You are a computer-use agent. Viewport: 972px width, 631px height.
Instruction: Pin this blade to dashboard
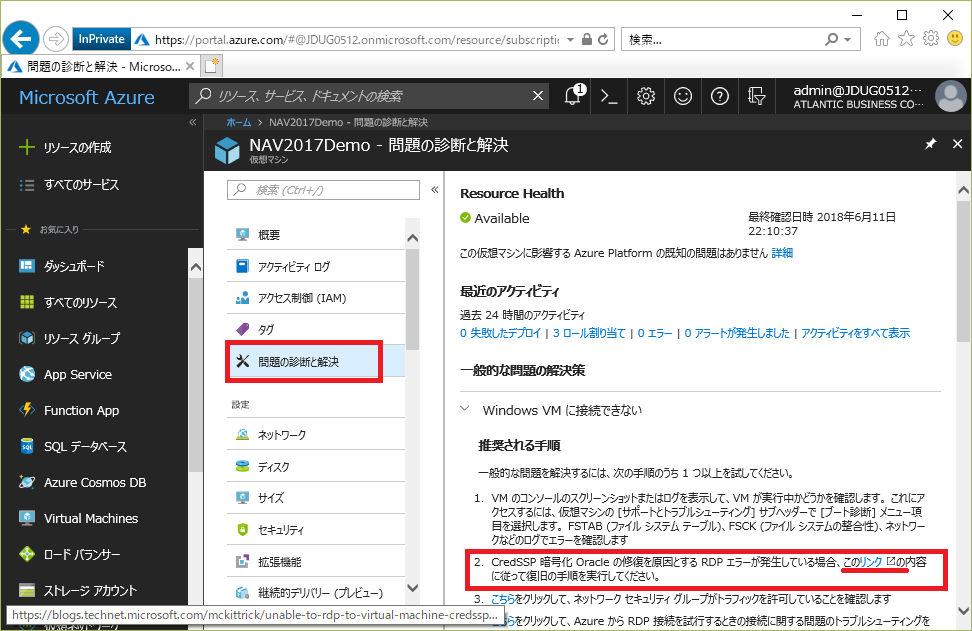pyautogui.click(x=930, y=144)
